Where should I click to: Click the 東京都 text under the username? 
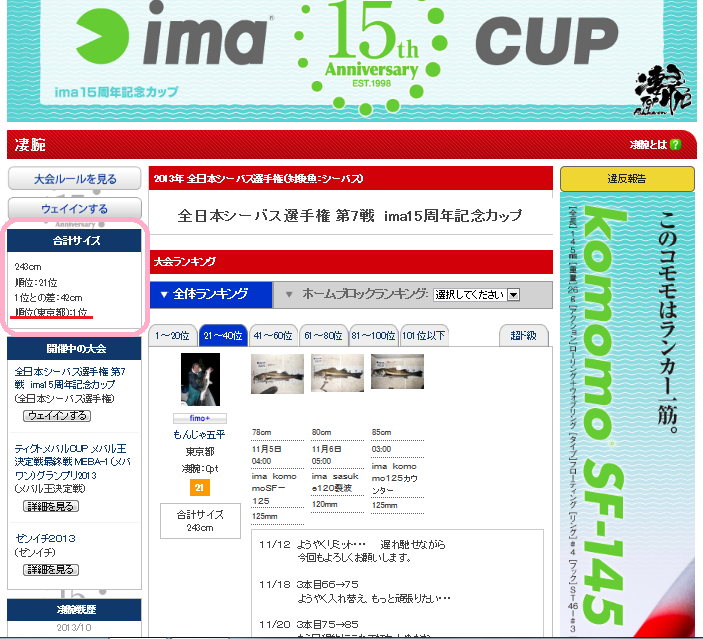200,452
